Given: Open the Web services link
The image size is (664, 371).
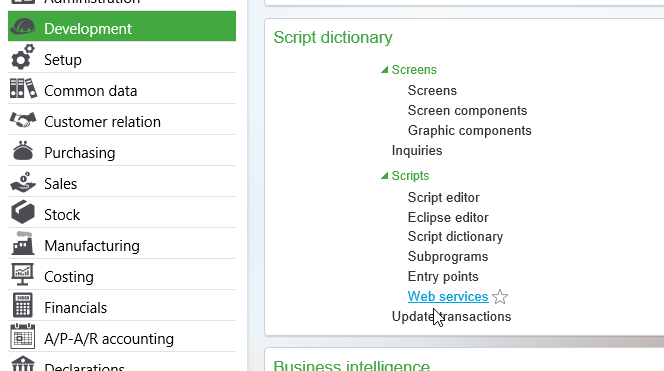Looking at the screenshot, I should (448, 296).
